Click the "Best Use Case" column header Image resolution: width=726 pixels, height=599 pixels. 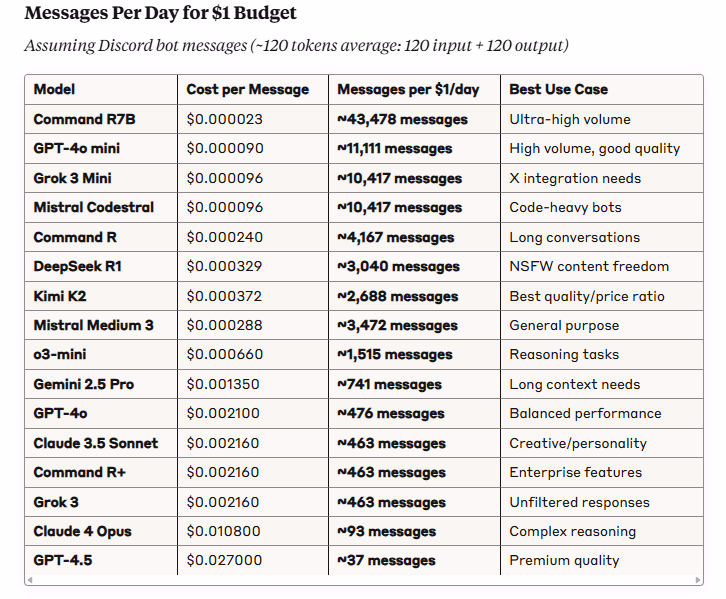coord(558,89)
